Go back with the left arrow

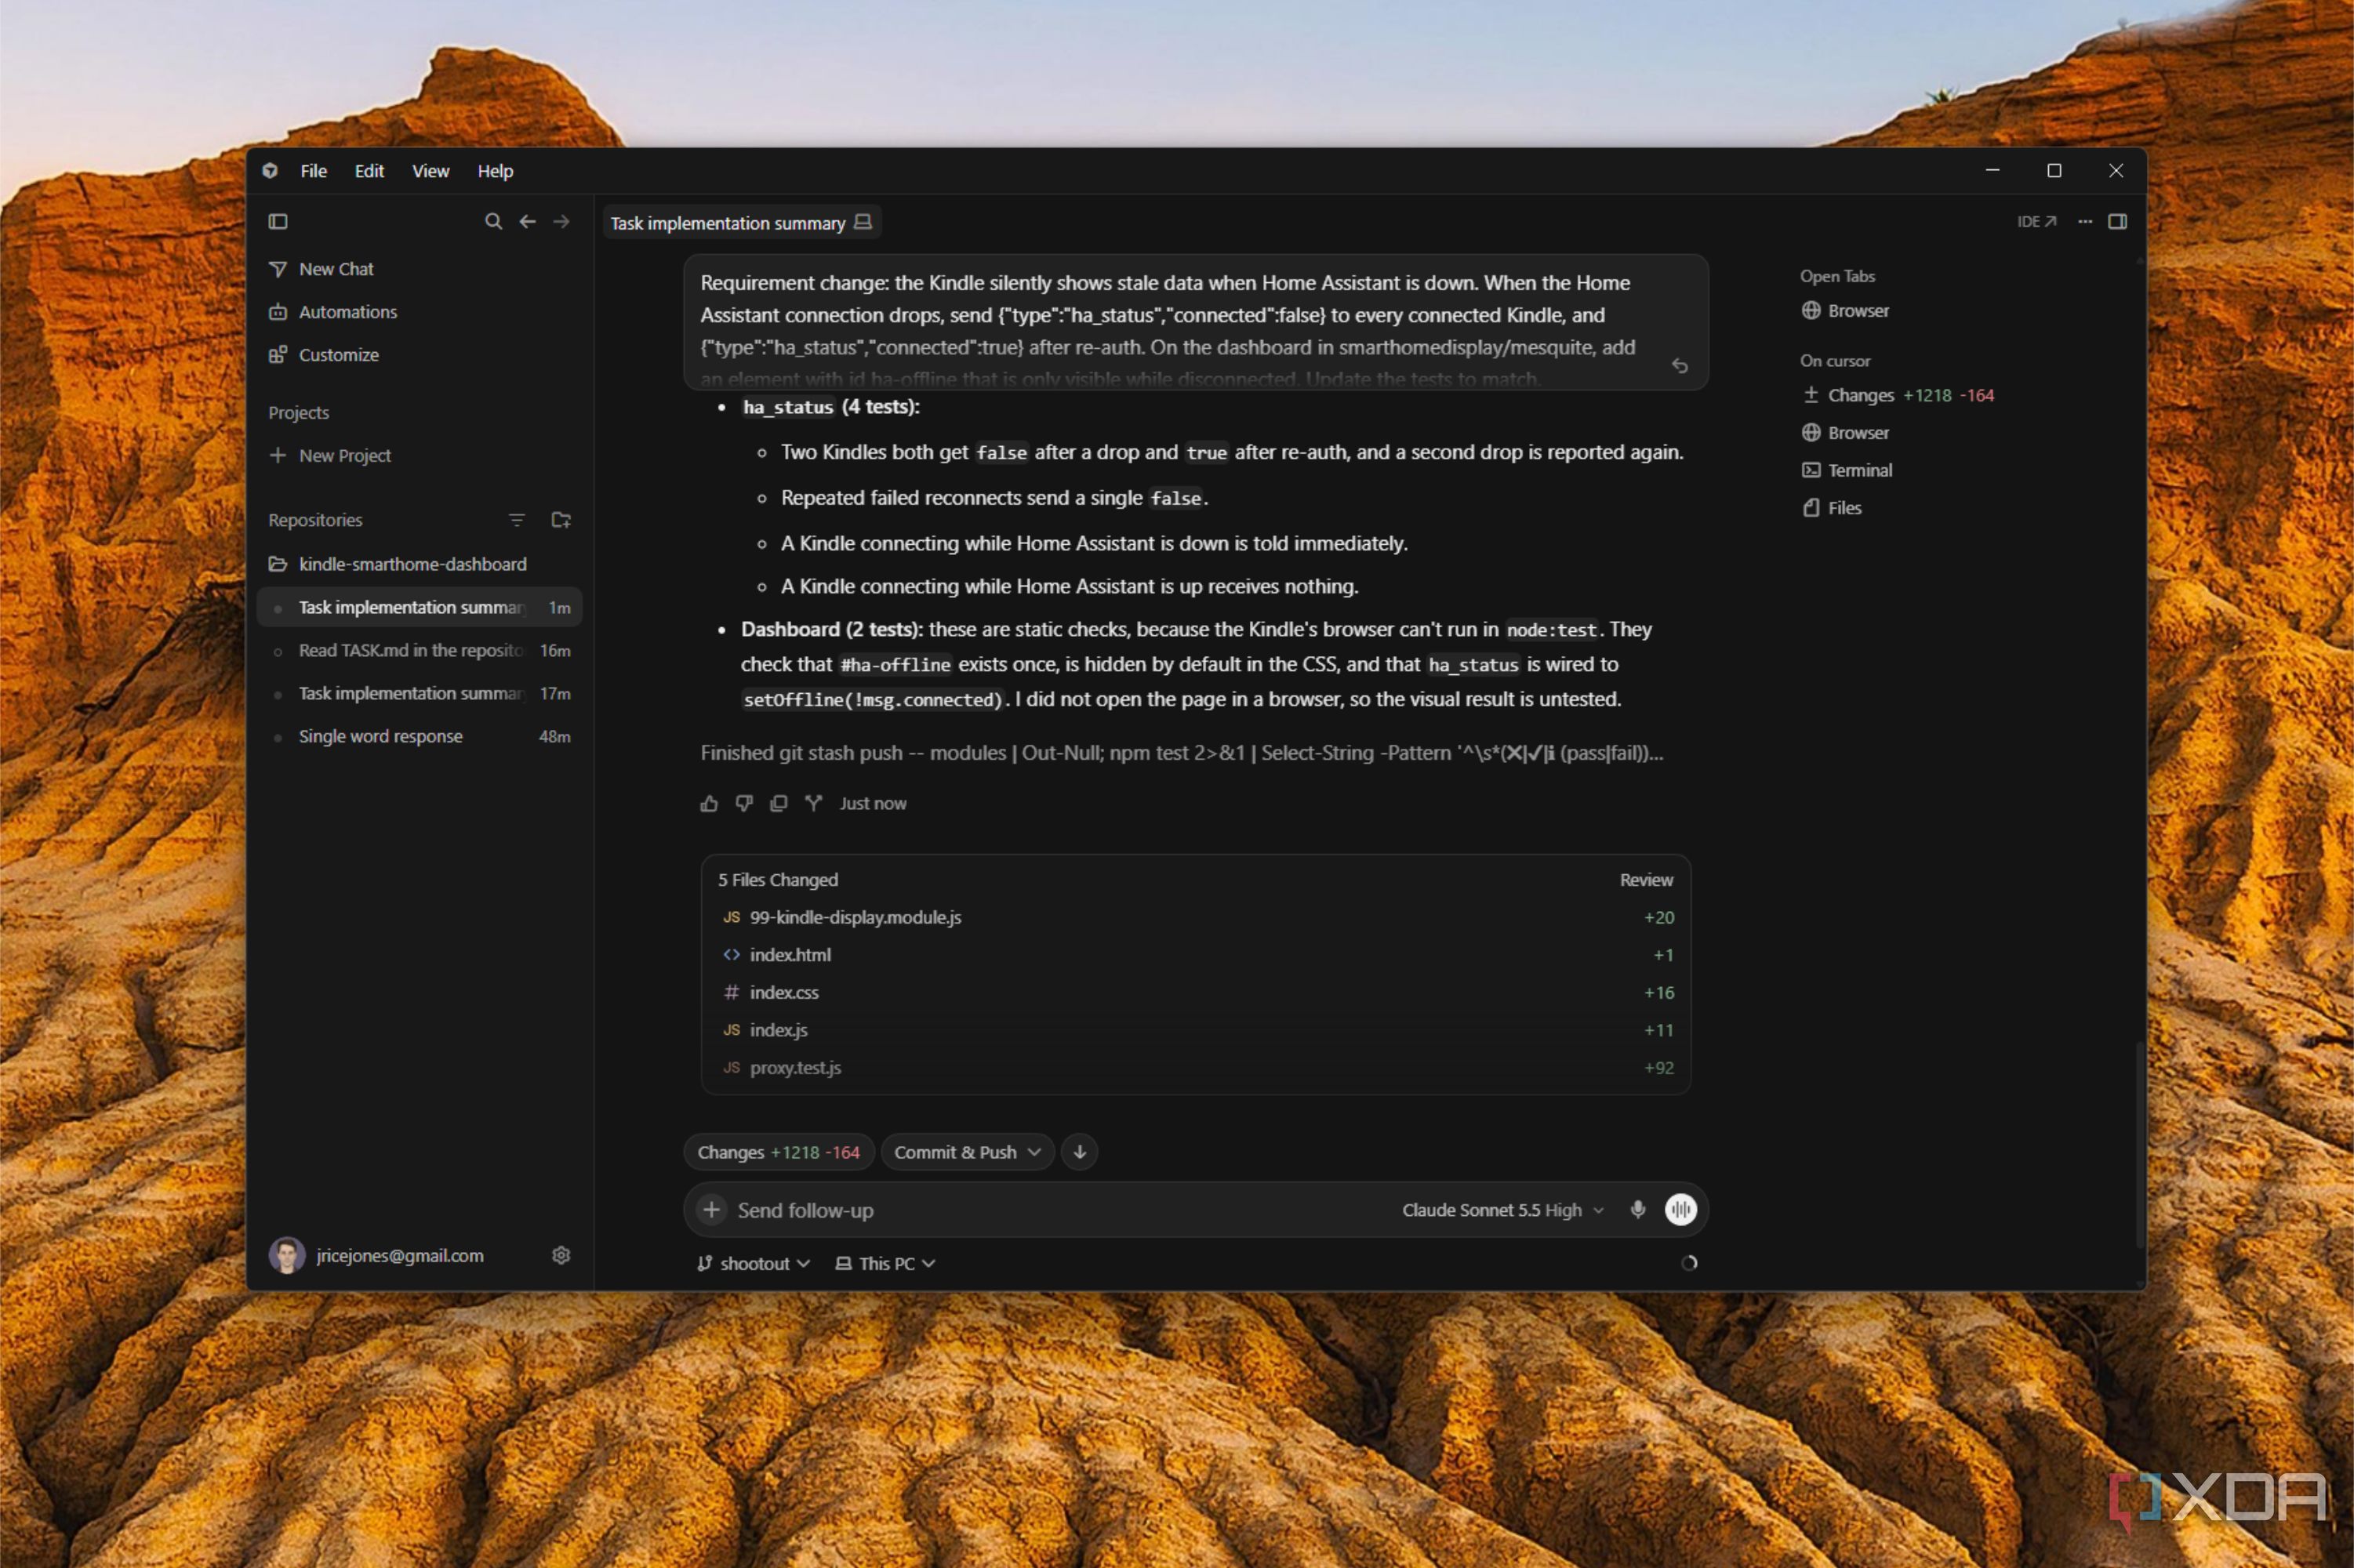(528, 221)
